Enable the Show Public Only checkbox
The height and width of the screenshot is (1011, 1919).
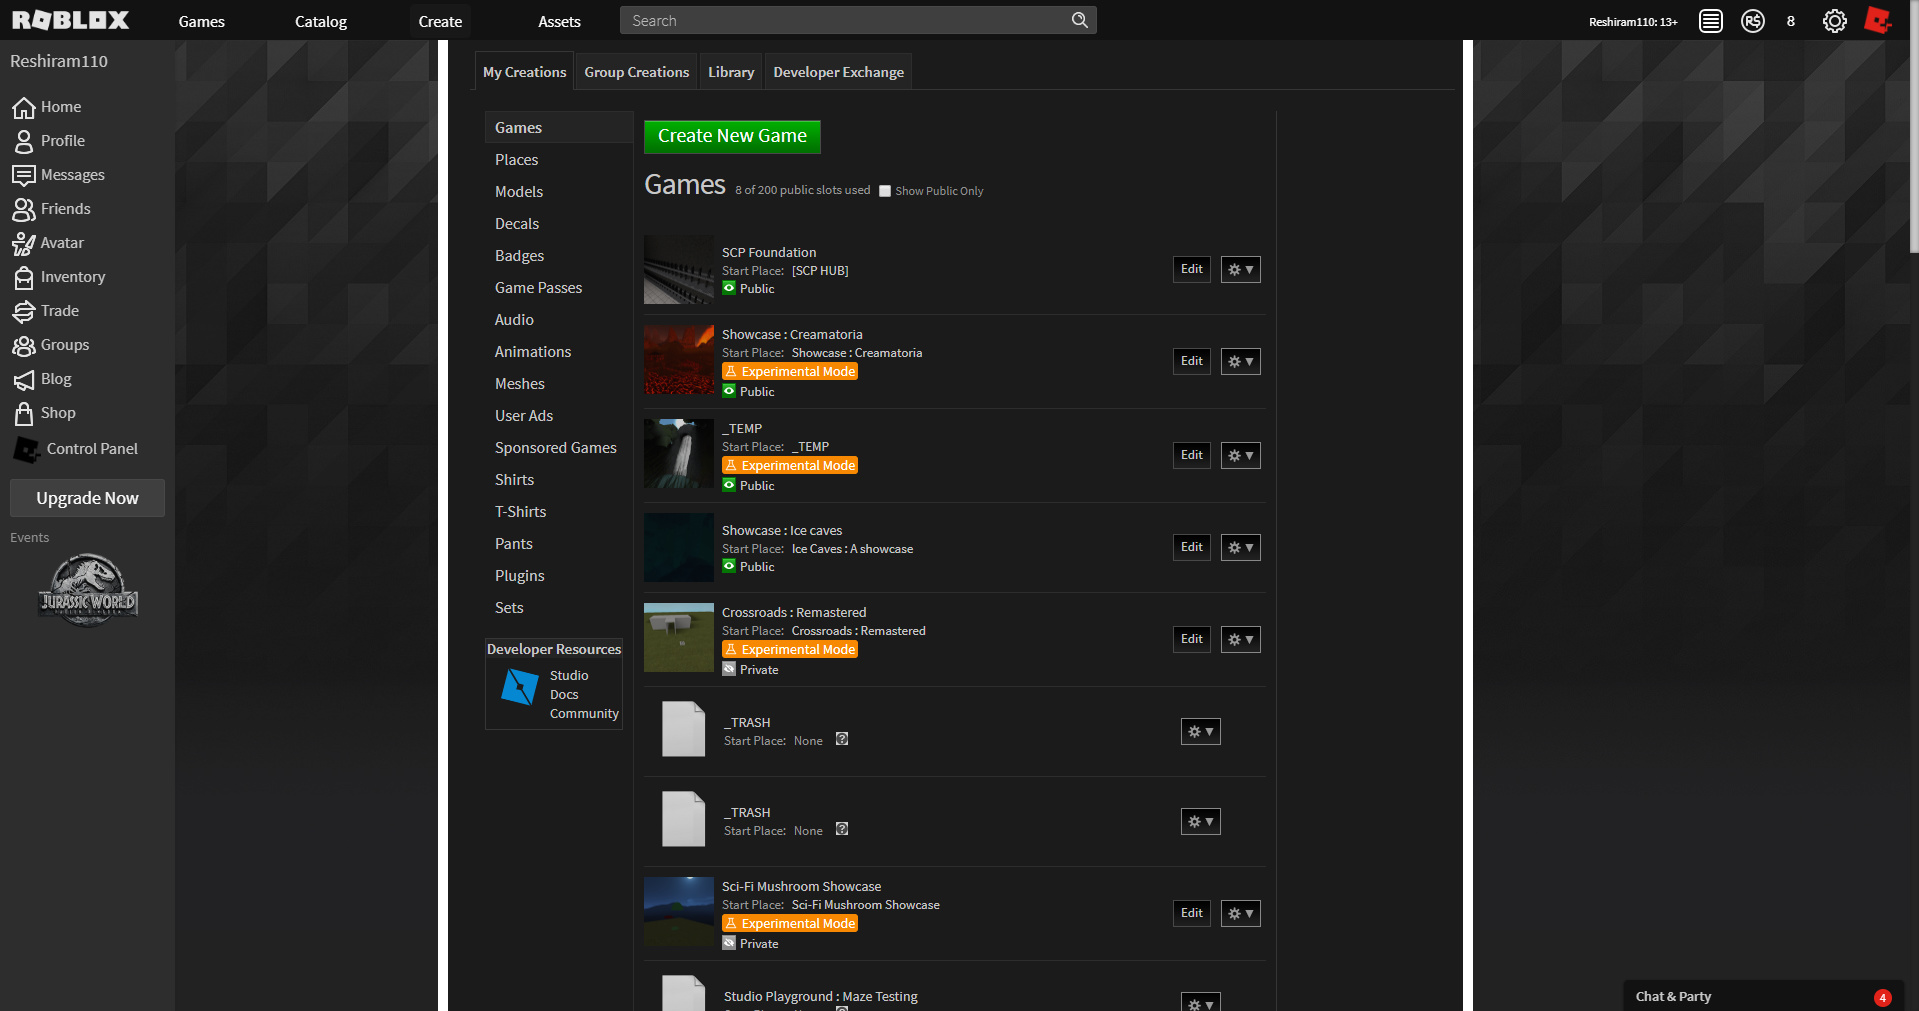(884, 190)
